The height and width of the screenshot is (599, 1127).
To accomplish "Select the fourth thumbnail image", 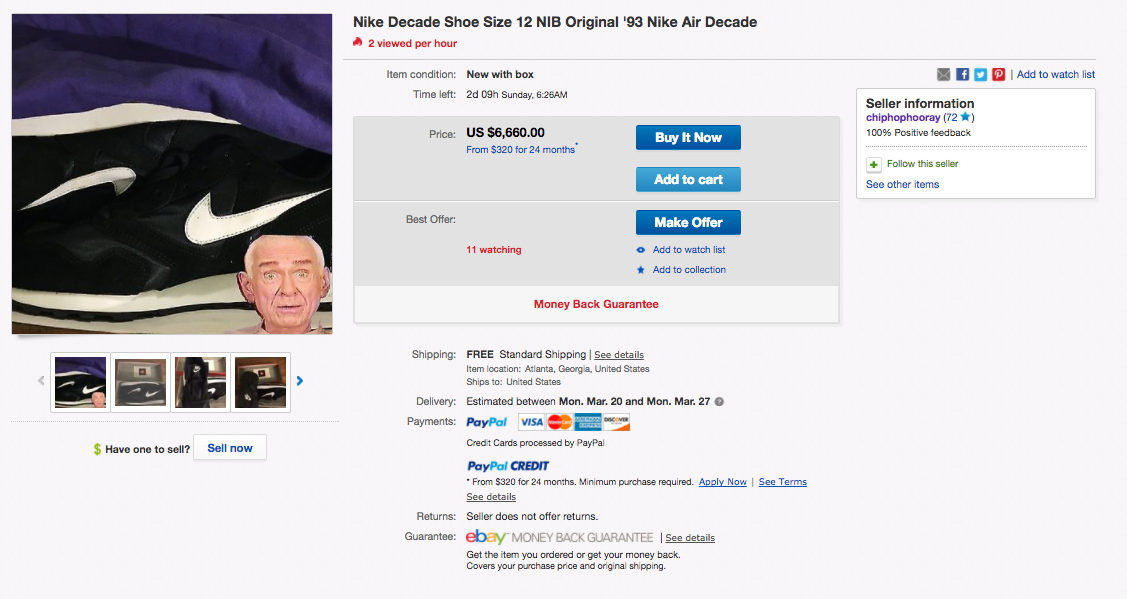I will click(x=260, y=382).
